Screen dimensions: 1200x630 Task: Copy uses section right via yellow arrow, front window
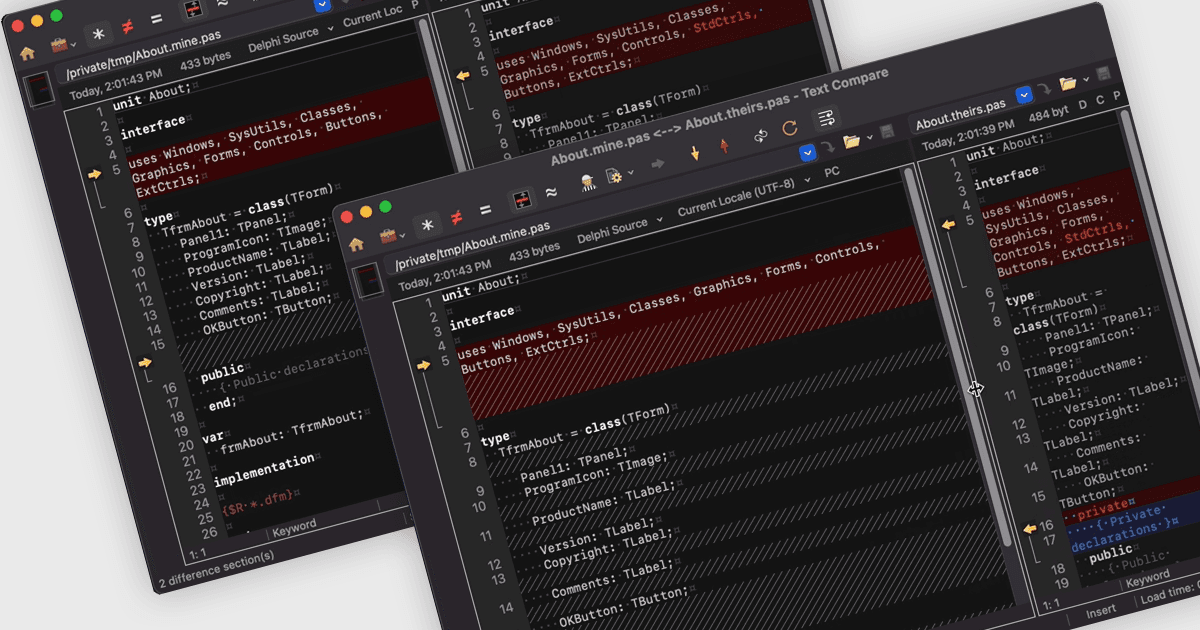[x=423, y=365]
